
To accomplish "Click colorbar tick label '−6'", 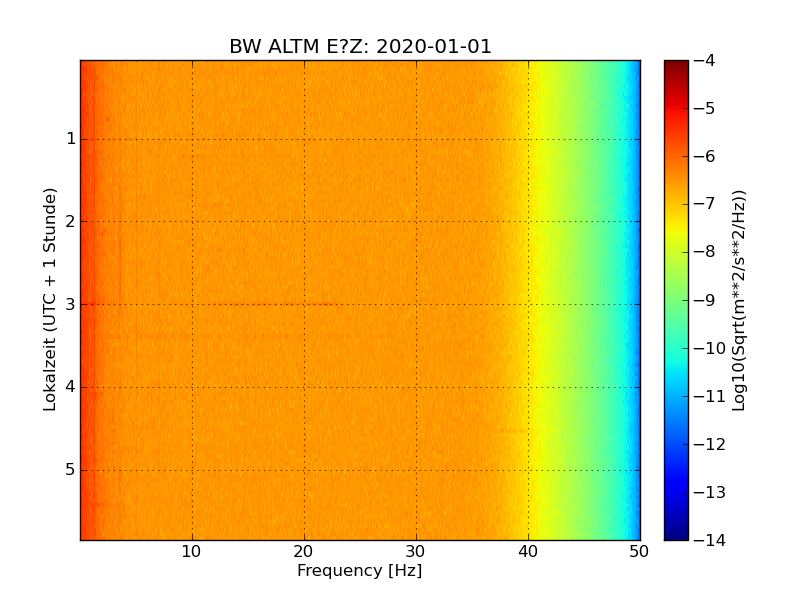I will [705, 156].
